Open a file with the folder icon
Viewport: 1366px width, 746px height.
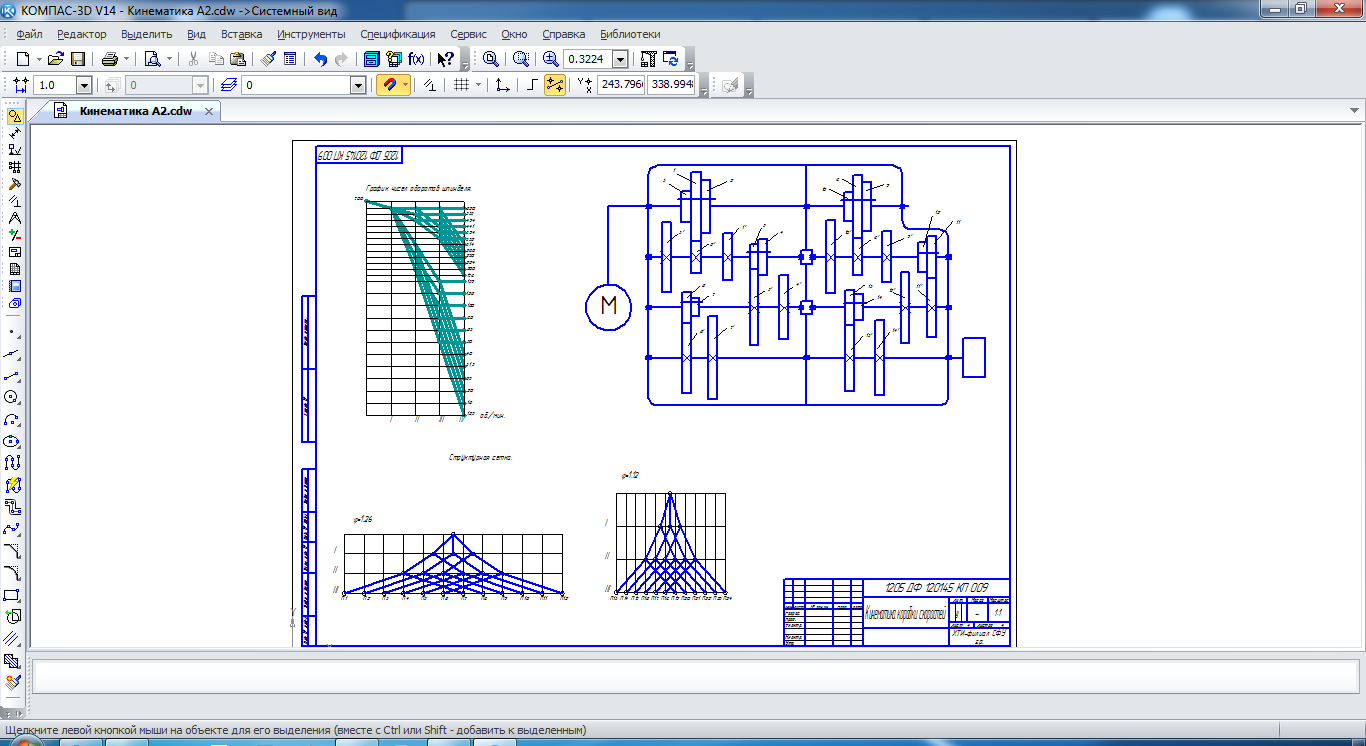(56, 59)
